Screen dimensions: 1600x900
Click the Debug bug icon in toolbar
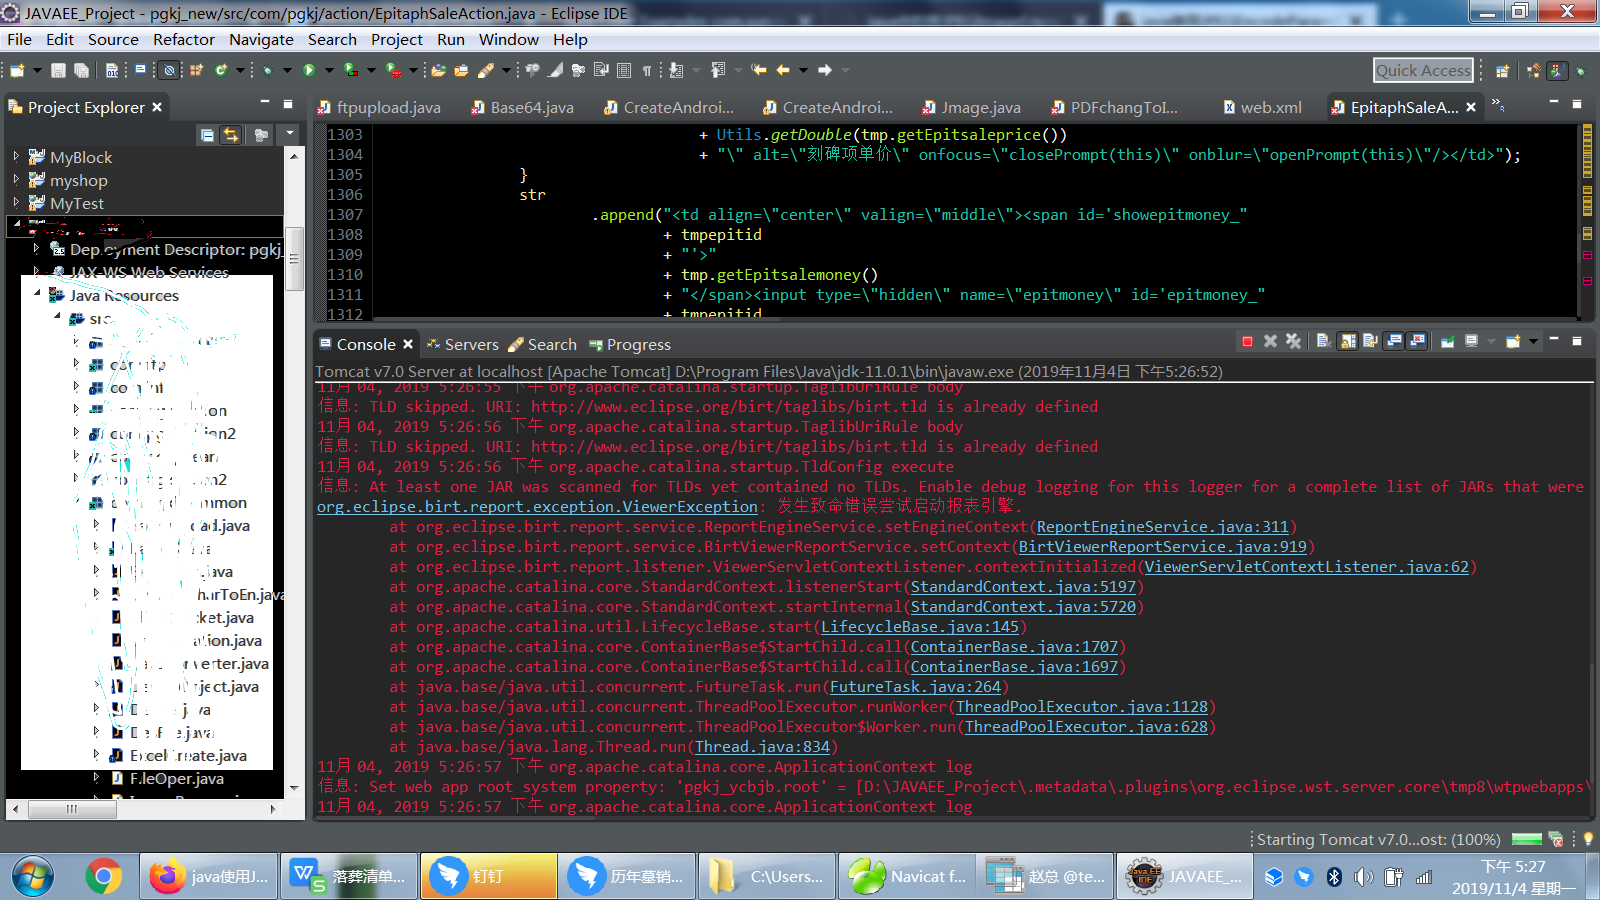point(267,70)
